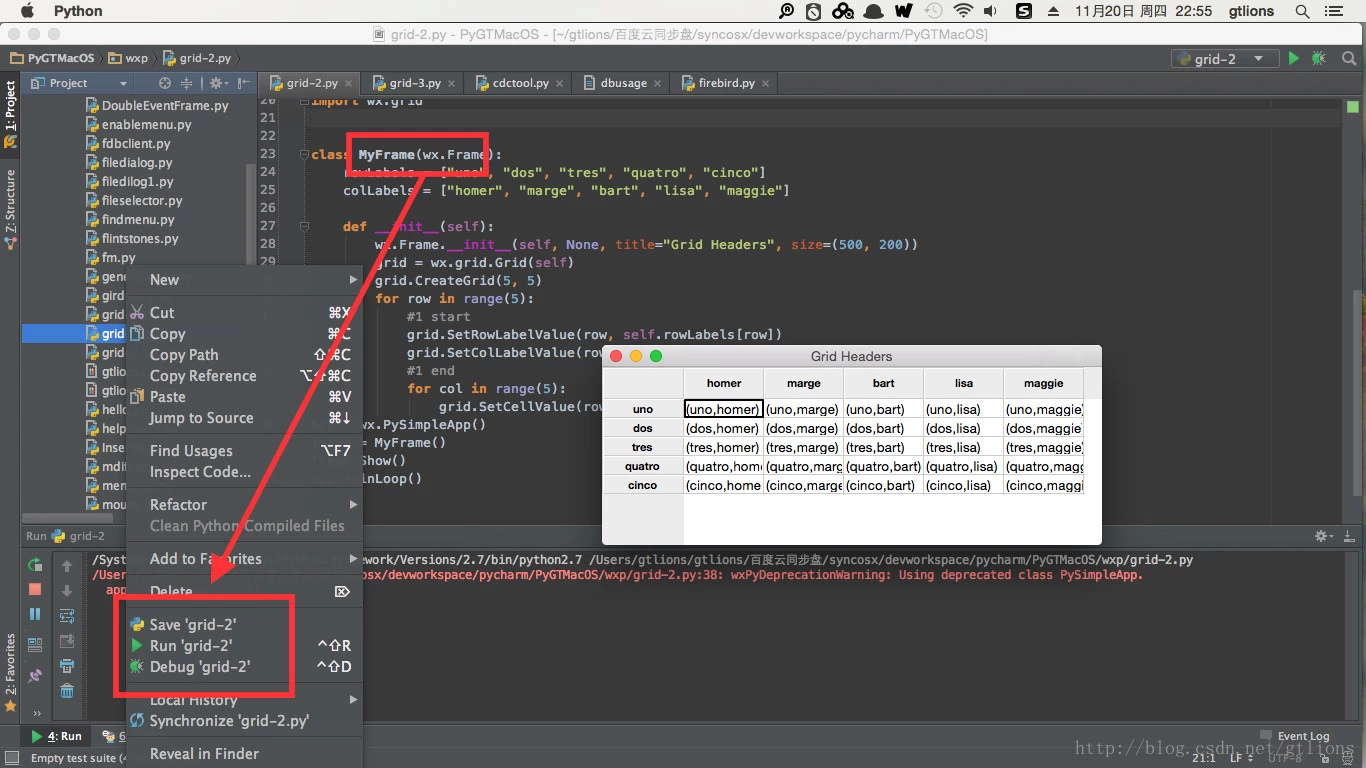Click the down arrow in Run panel
The height and width of the screenshot is (768, 1366).
(67, 591)
